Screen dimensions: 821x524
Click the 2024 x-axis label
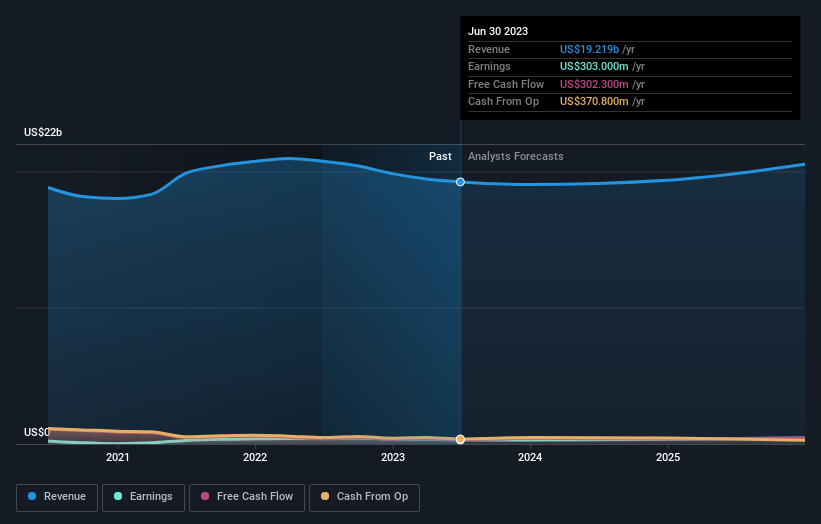pos(530,458)
